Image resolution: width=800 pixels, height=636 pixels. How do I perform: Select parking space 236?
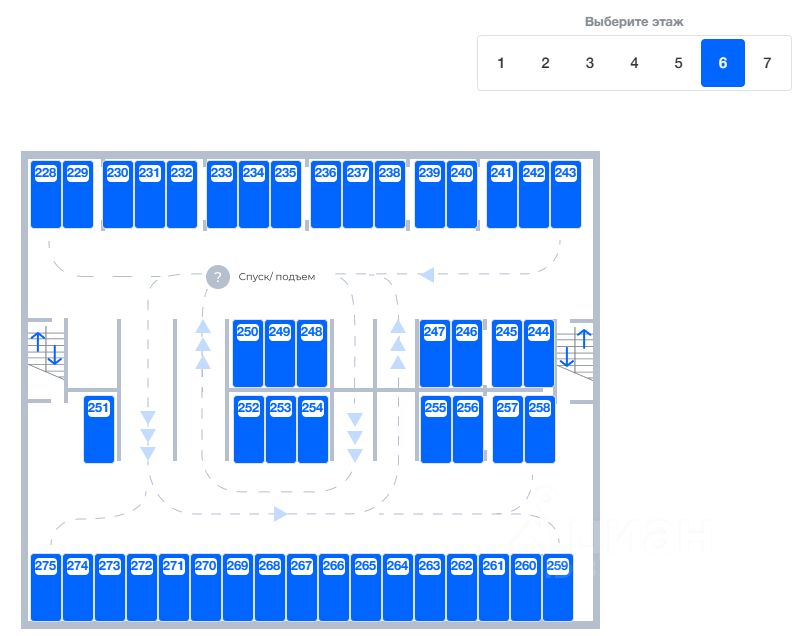326,194
